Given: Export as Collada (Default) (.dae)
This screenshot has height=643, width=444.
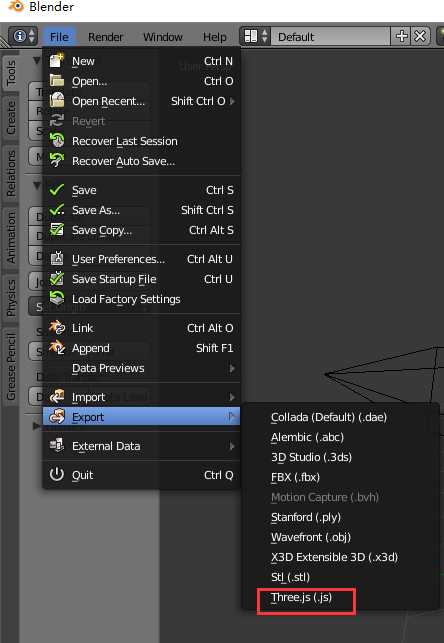Looking at the screenshot, I should coord(329,417).
